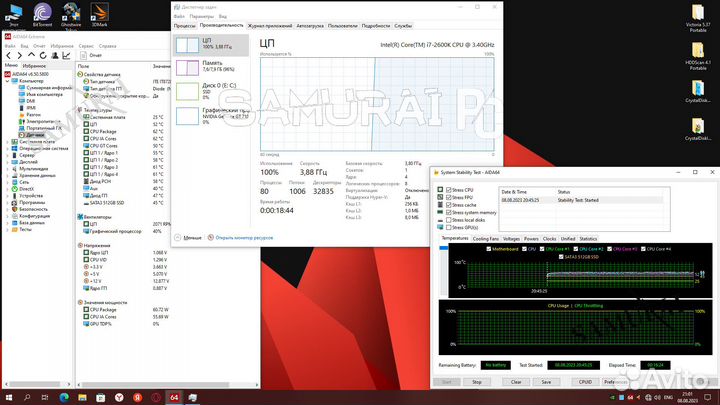This screenshot has width=720, height=405.
Task: Click Clear button in Stability Test
Action: pyautogui.click(x=516, y=382)
